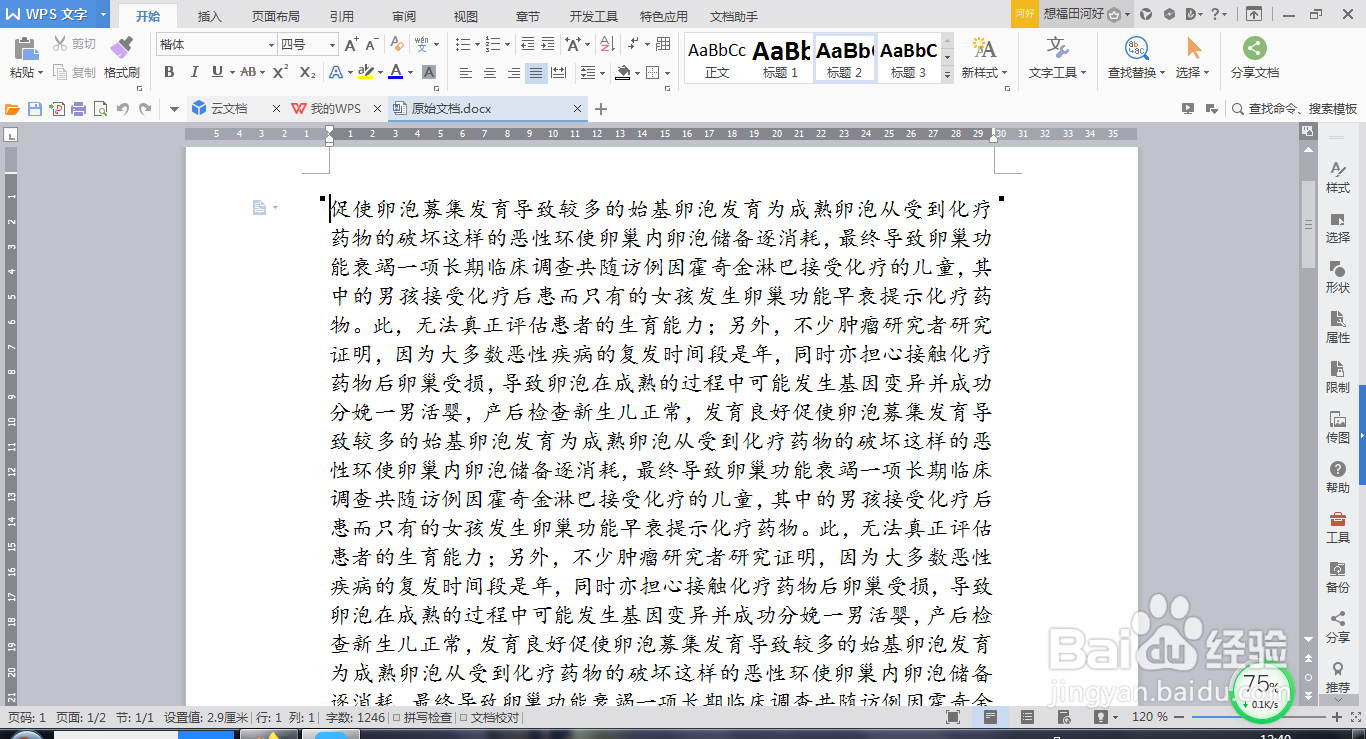Click the Undo arrow

[123, 108]
